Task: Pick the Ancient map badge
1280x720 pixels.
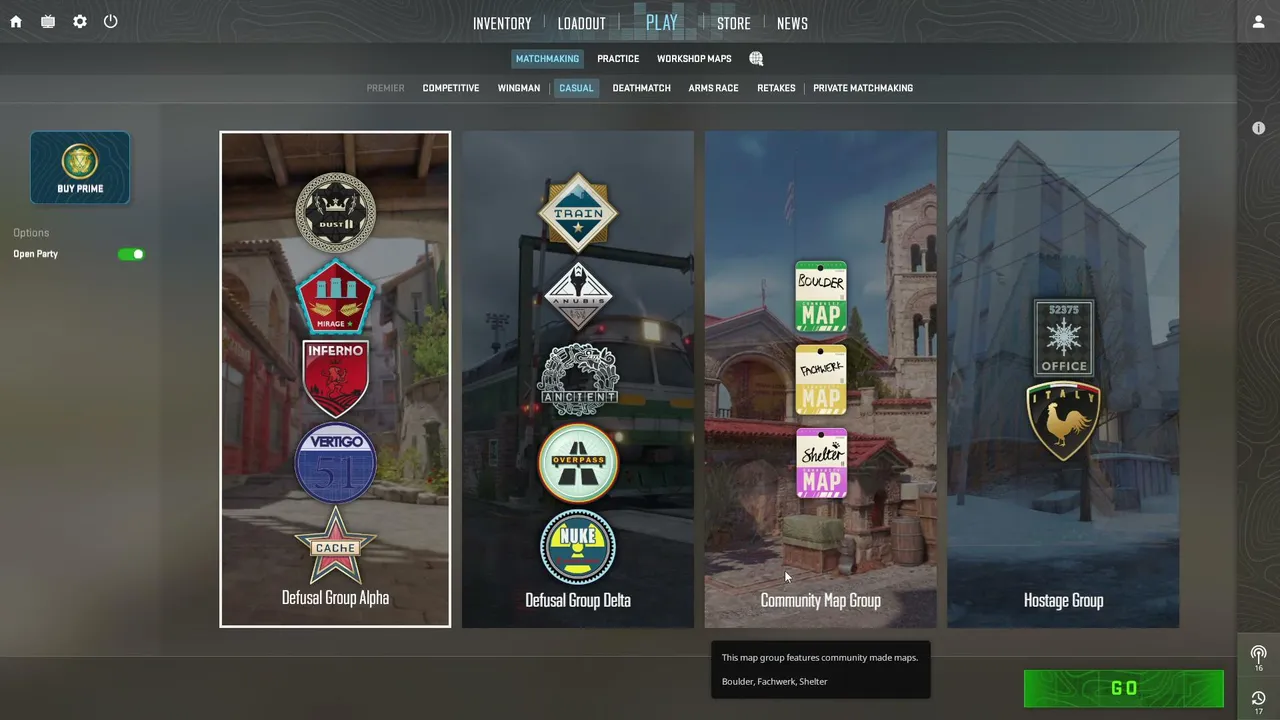Action: click(578, 380)
